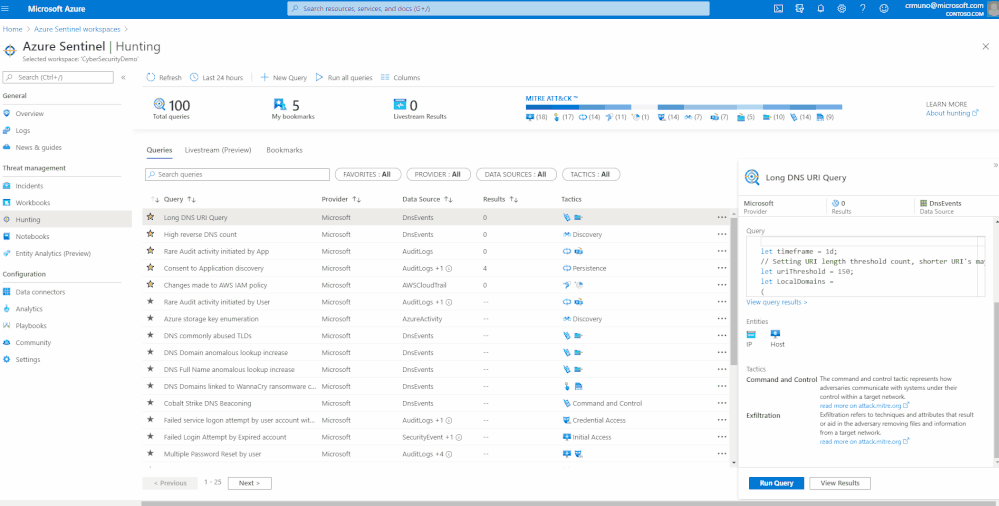Click the MITRE ATT&CK tactics color bar

pyautogui.click(x=684, y=107)
